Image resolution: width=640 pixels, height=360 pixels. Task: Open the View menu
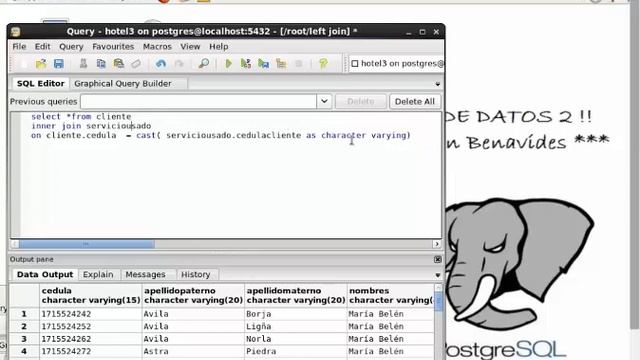click(x=190, y=47)
